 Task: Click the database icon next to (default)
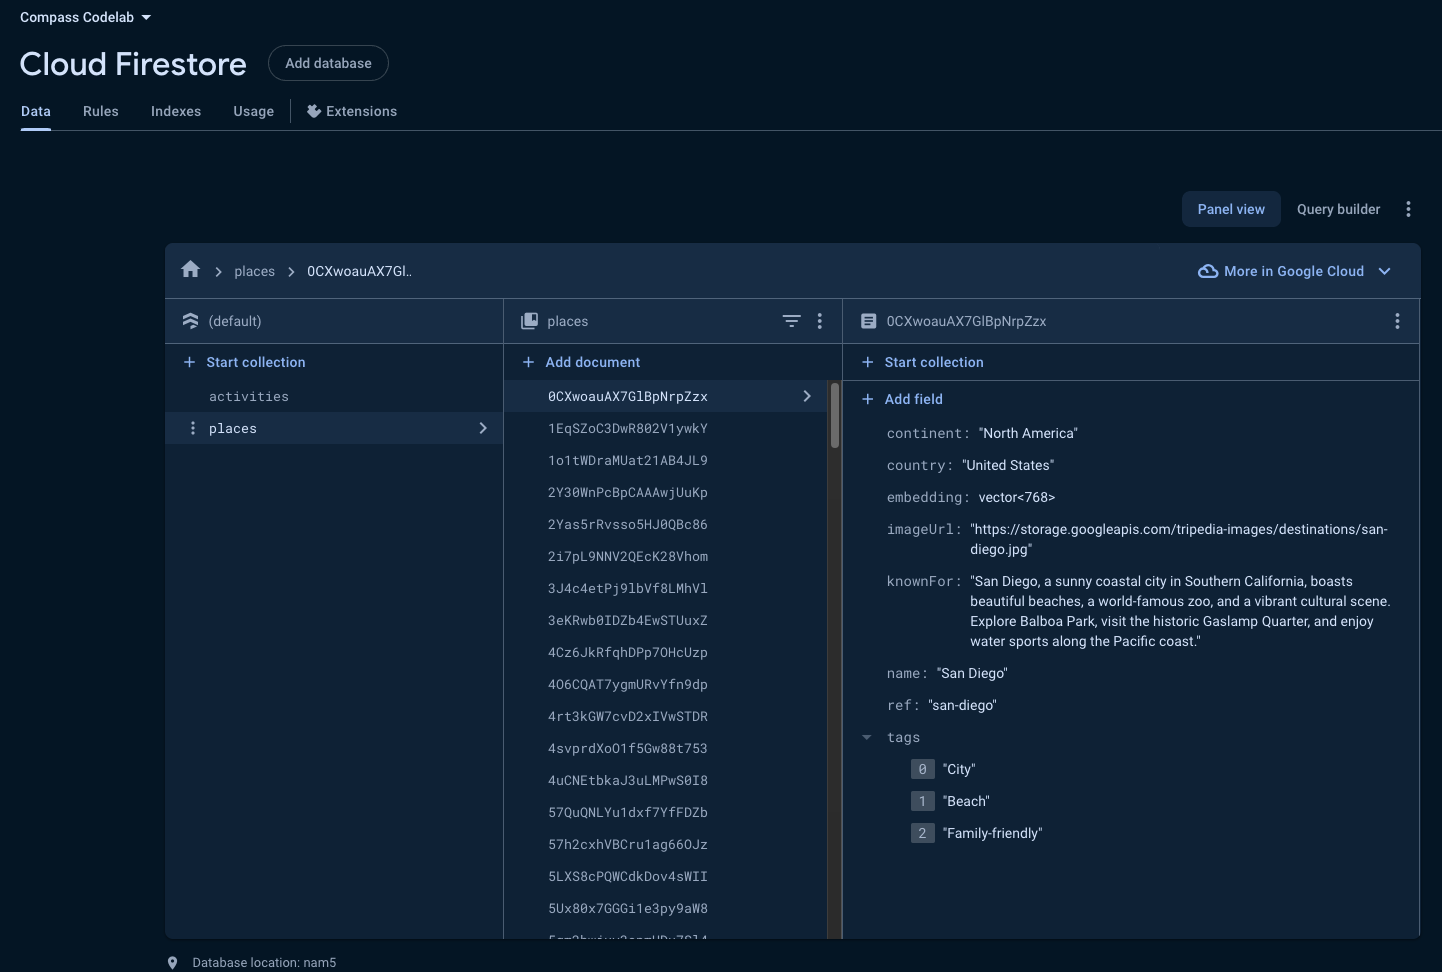pyautogui.click(x=190, y=321)
